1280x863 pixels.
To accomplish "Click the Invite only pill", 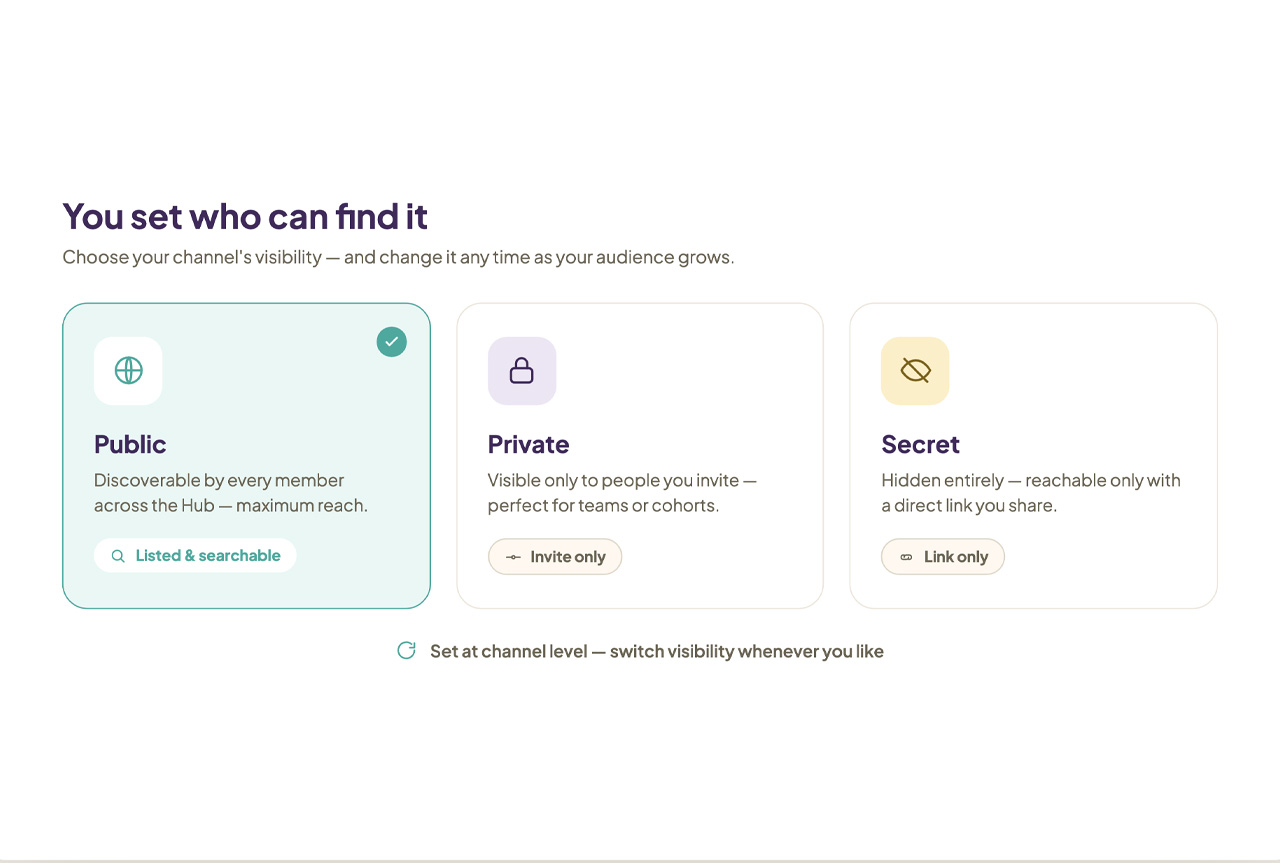I will pyautogui.click(x=555, y=557).
